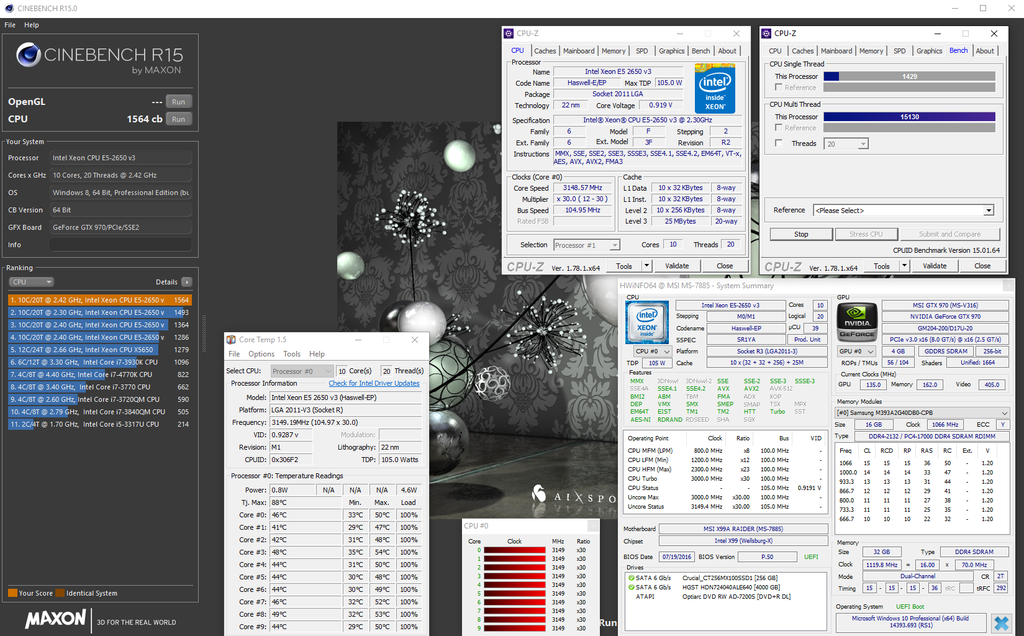Open the Options menu in Core Temp

tap(261, 354)
